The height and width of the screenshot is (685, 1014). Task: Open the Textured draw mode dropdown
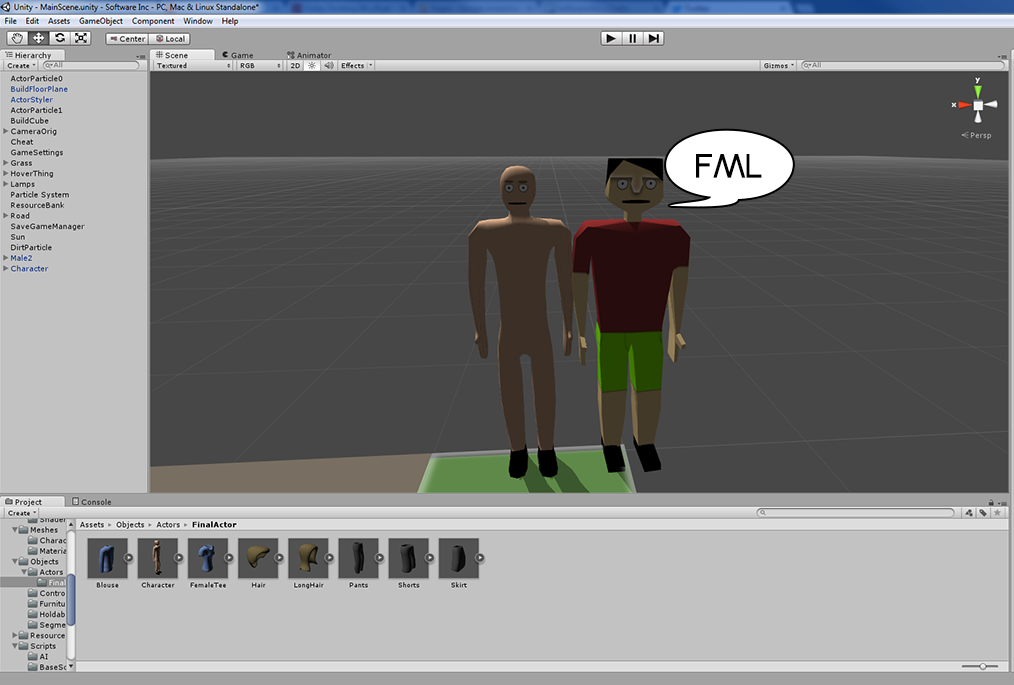tap(193, 65)
